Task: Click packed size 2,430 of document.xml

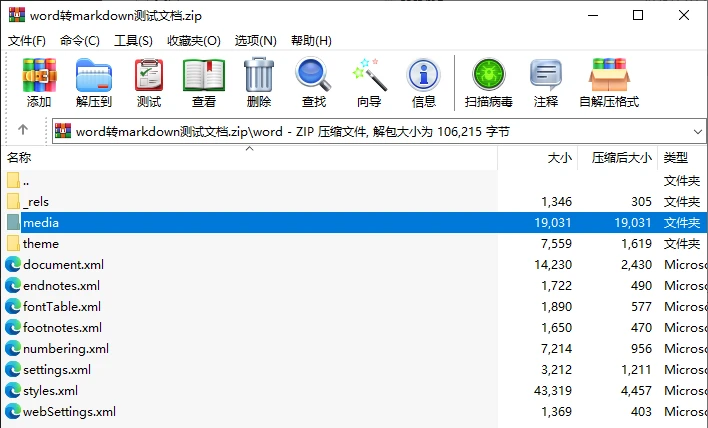Action: (636, 265)
